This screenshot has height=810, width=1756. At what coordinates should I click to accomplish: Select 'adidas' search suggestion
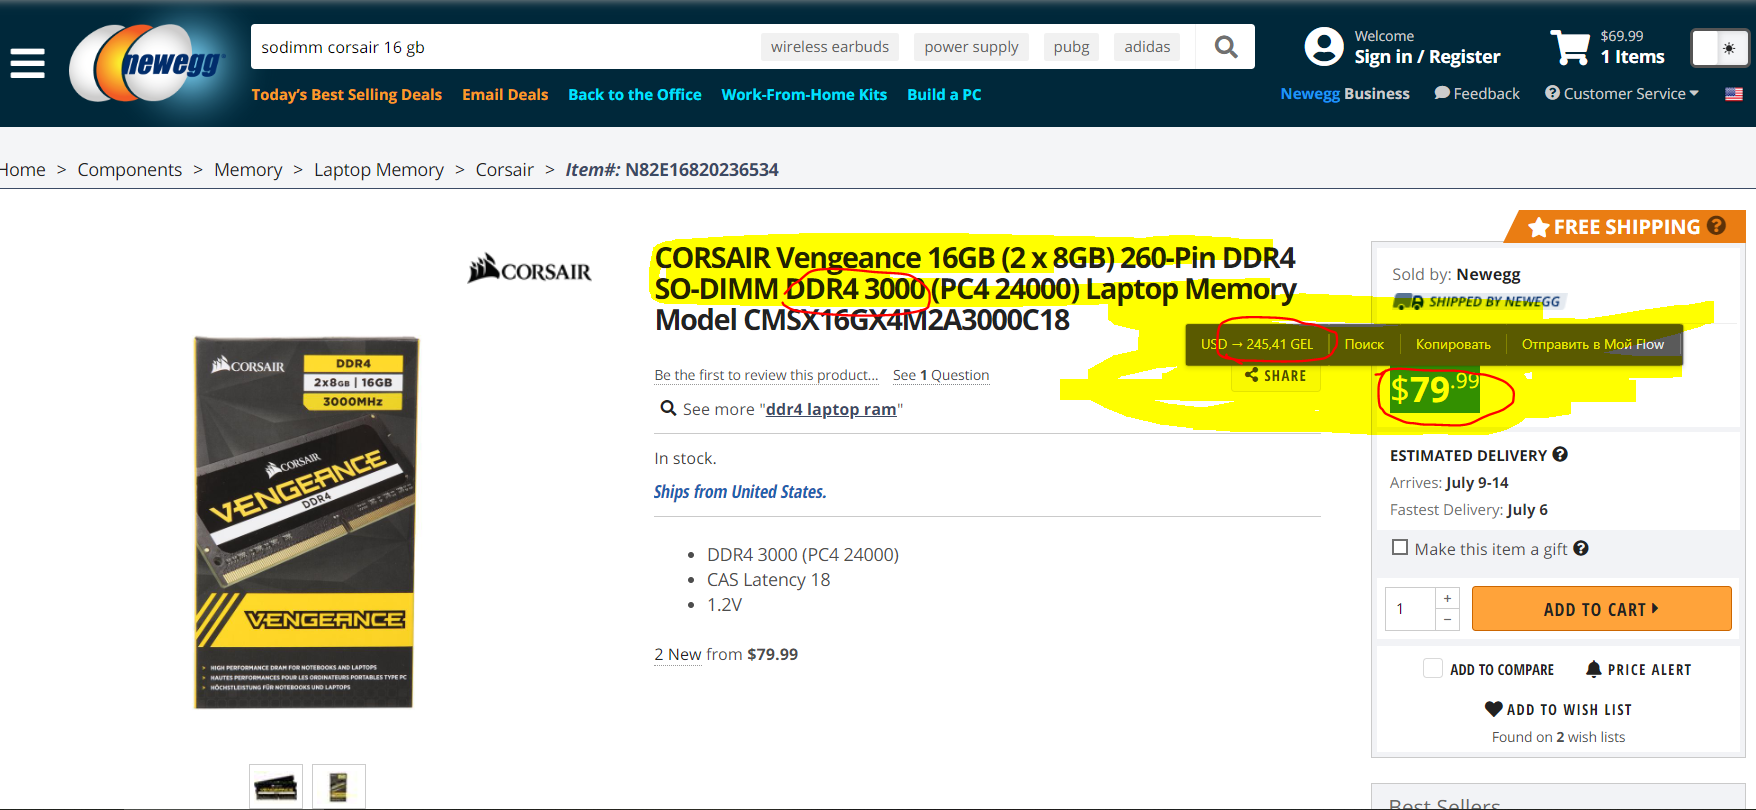(x=1147, y=47)
